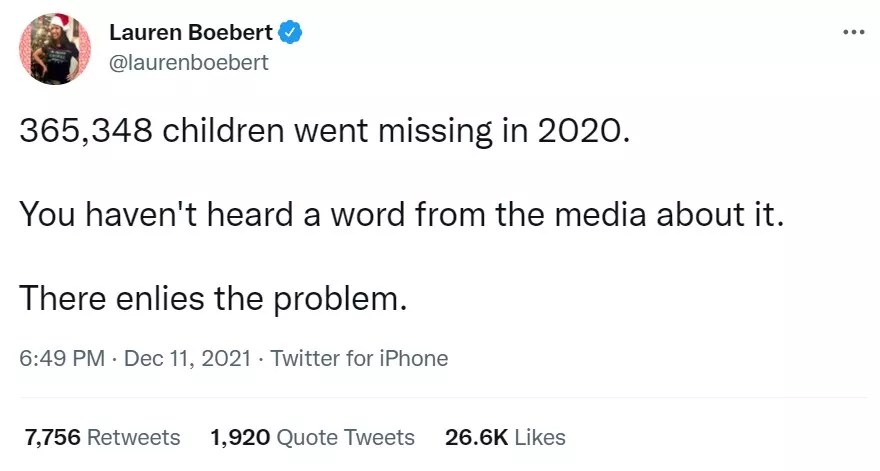Visit the @laurenboebert handle link

(x=189, y=62)
